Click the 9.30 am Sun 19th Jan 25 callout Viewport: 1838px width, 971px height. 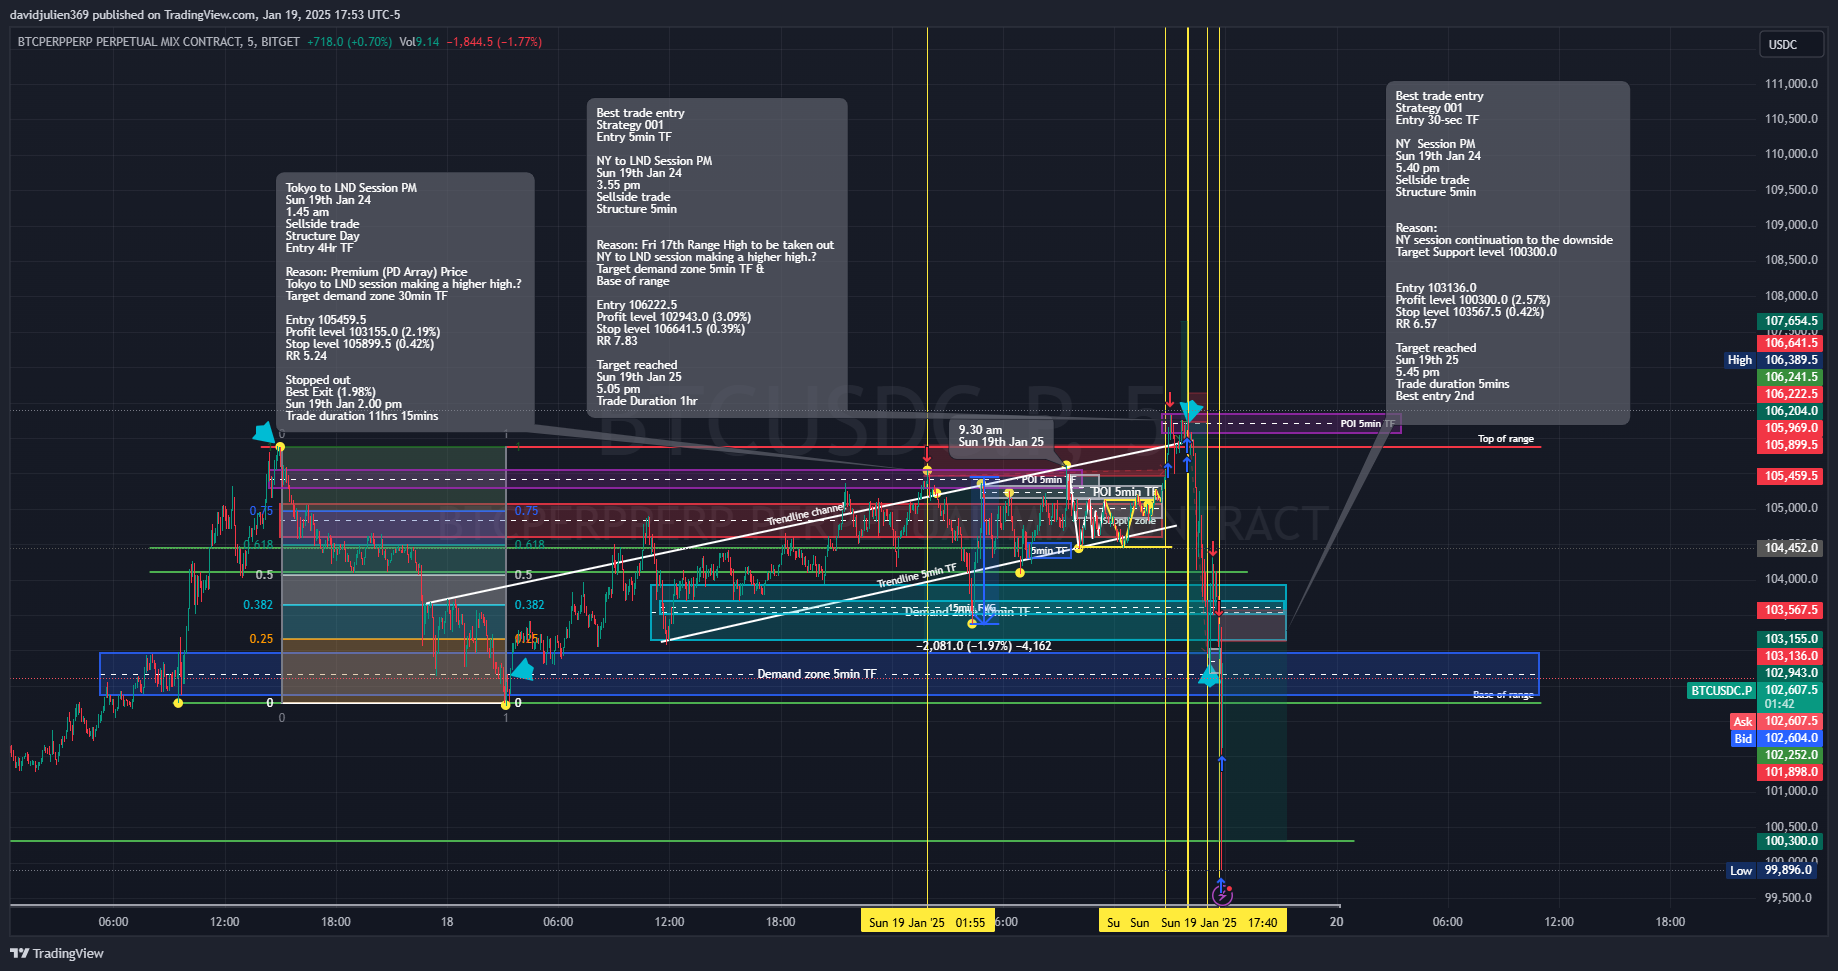[x=1001, y=436]
